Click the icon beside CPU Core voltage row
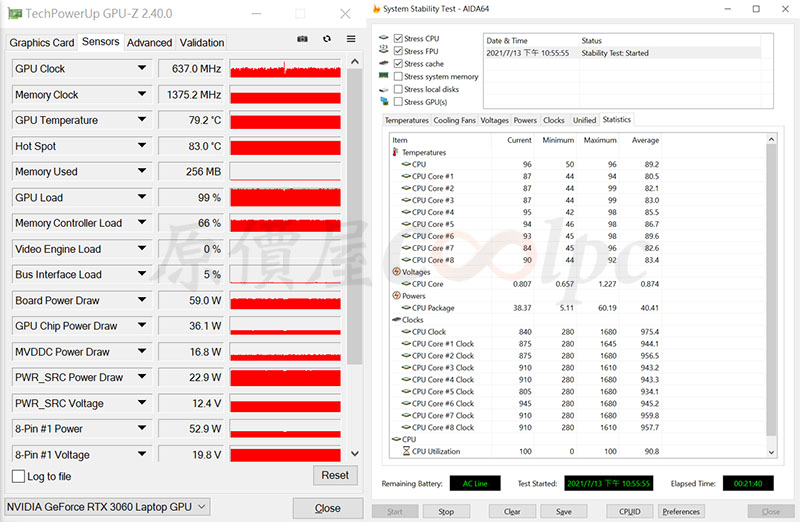This screenshot has height=522, width=800. click(406, 284)
